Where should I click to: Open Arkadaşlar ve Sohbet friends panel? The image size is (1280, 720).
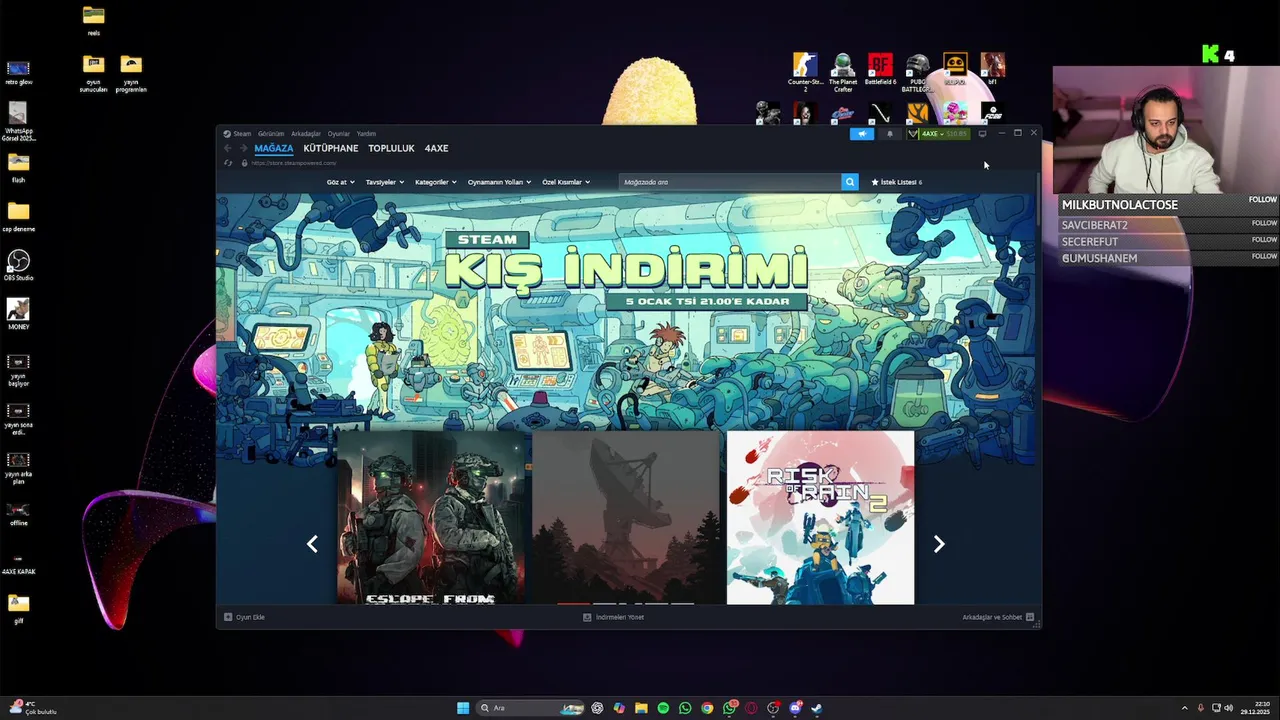[998, 617]
